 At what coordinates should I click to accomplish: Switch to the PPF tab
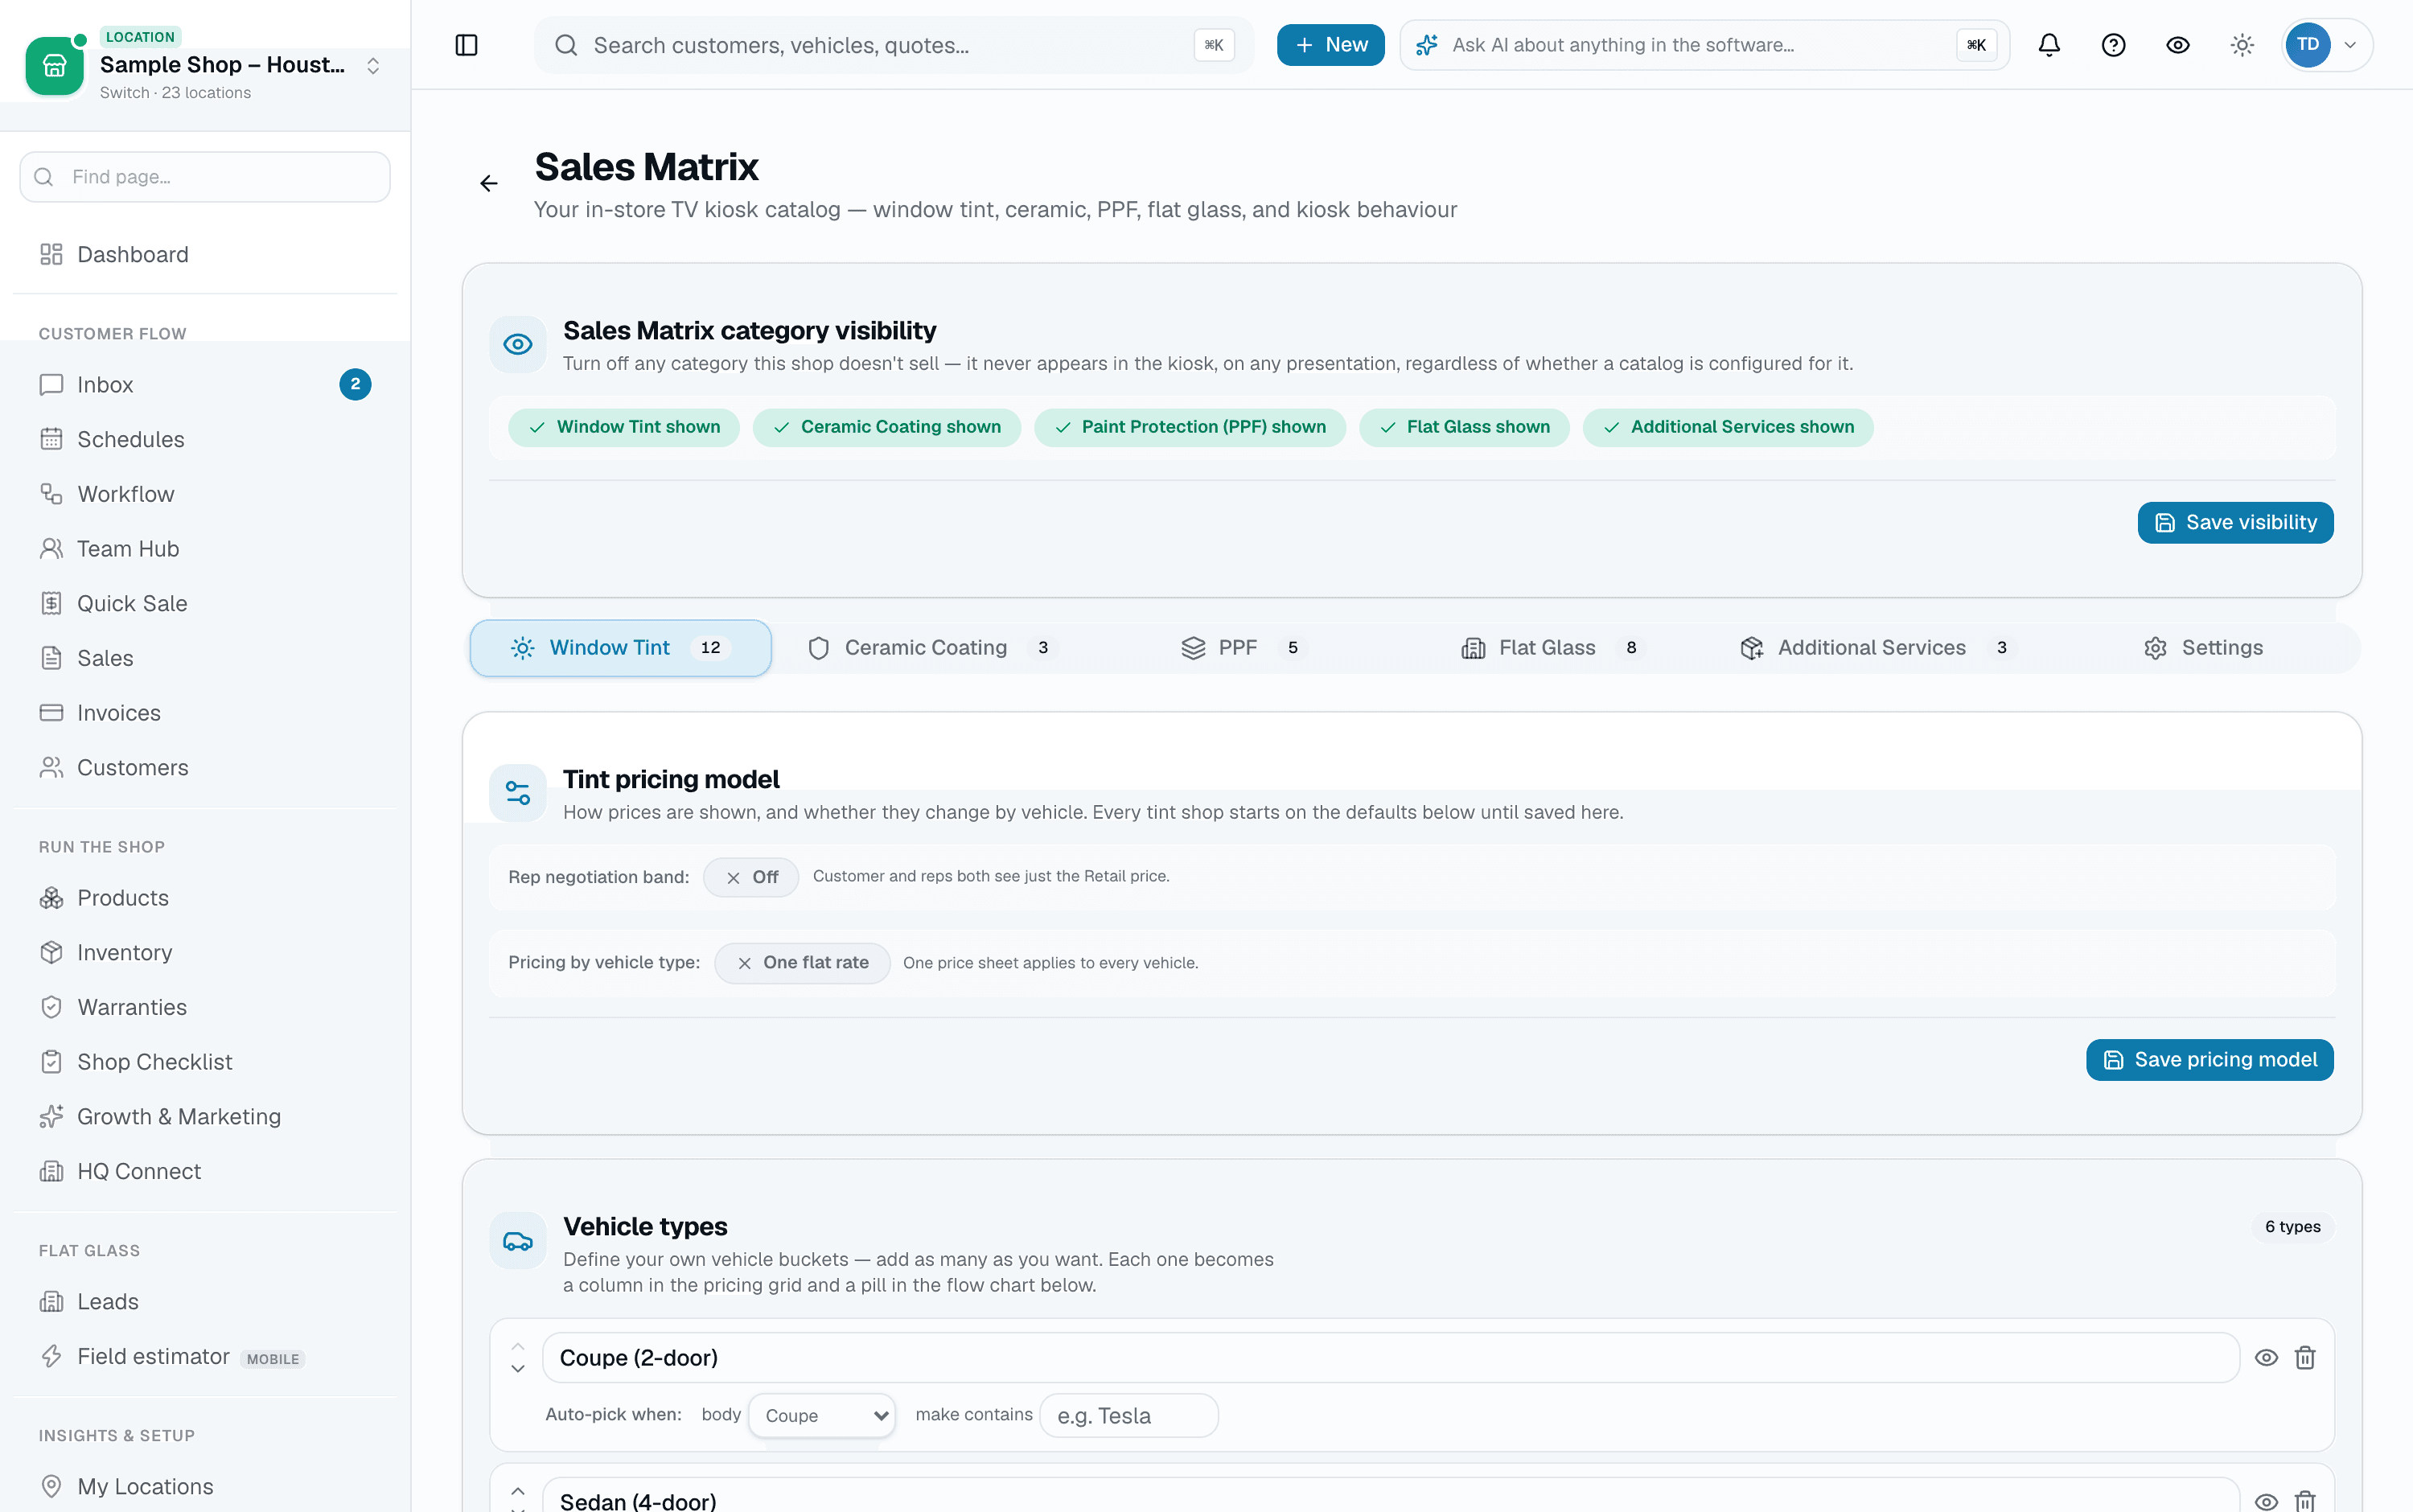(x=1244, y=648)
